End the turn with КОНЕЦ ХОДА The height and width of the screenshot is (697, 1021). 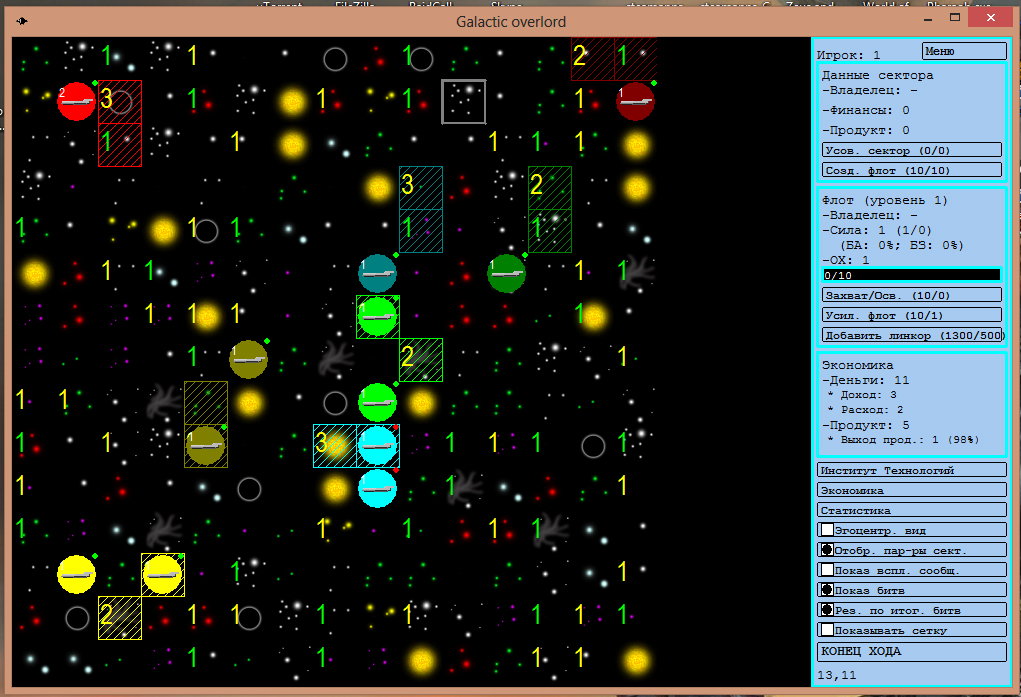tap(912, 651)
